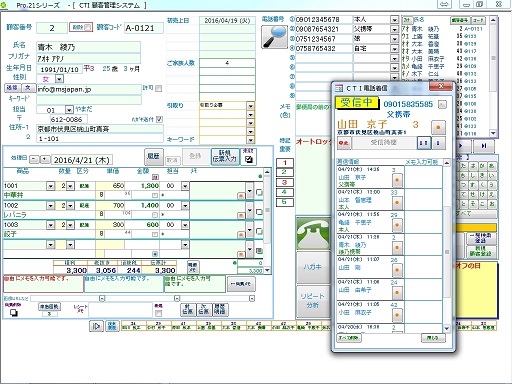Click the 顧客コード input field A-0121

tap(144, 28)
